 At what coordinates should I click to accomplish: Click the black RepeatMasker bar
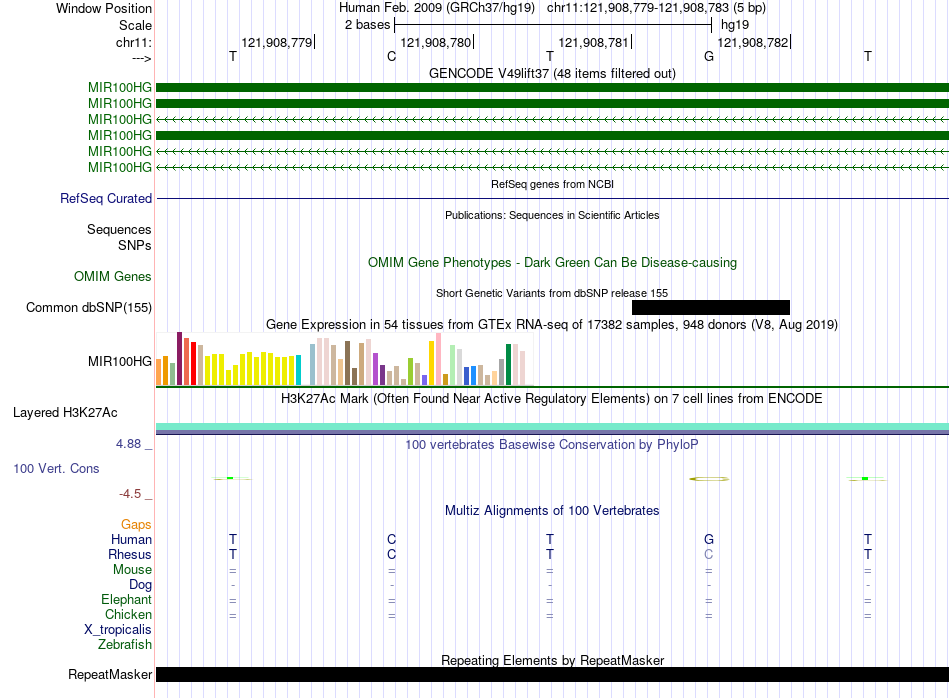[x=552, y=674]
